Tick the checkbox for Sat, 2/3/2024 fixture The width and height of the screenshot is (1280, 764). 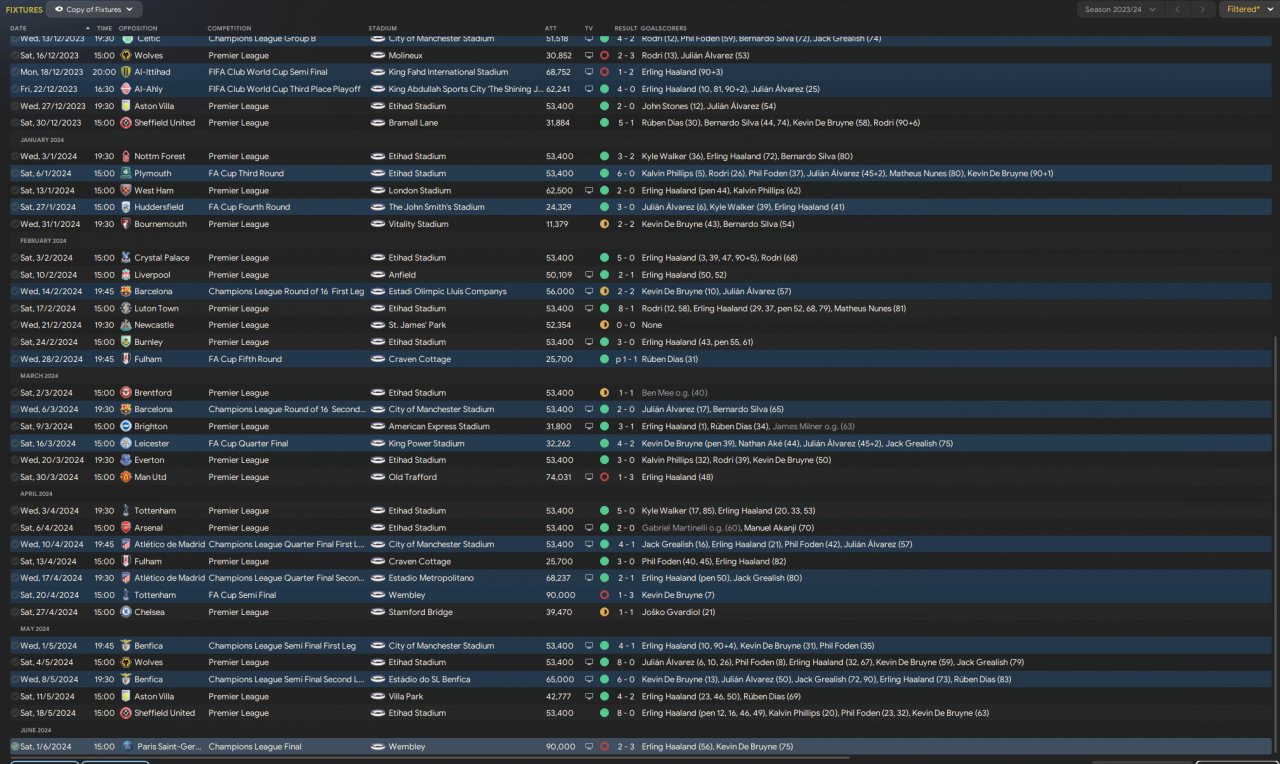pyautogui.click(x=15, y=393)
